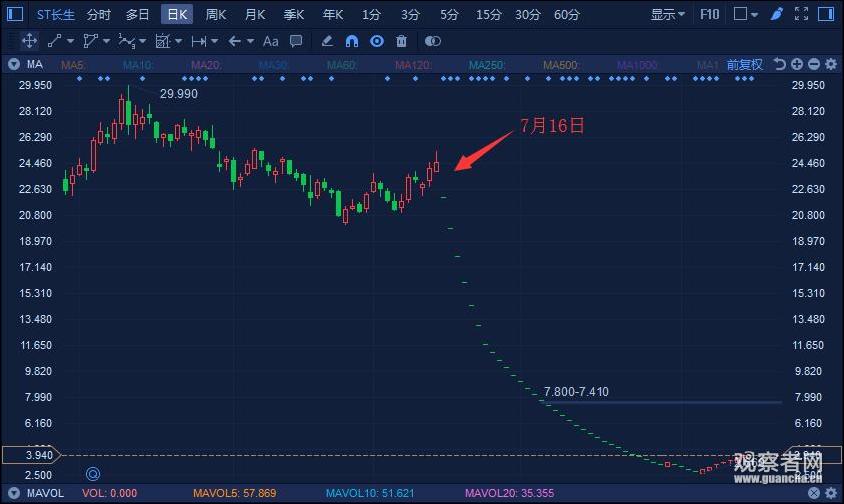
Task: Switch to 1分 one-minute tab
Action: click(x=371, y=15)
